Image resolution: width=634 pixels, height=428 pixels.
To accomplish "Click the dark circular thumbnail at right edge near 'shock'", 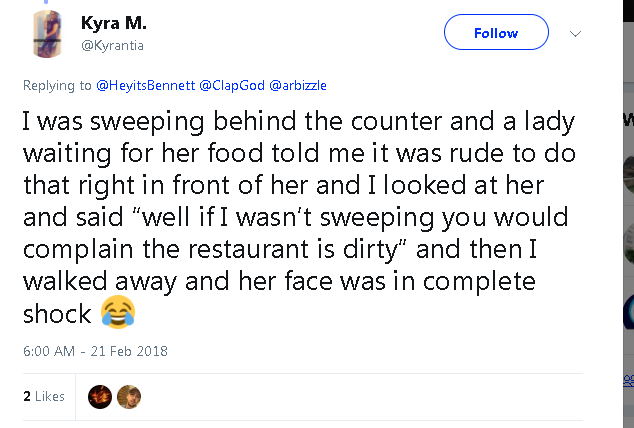I will [x=628, y=315].
